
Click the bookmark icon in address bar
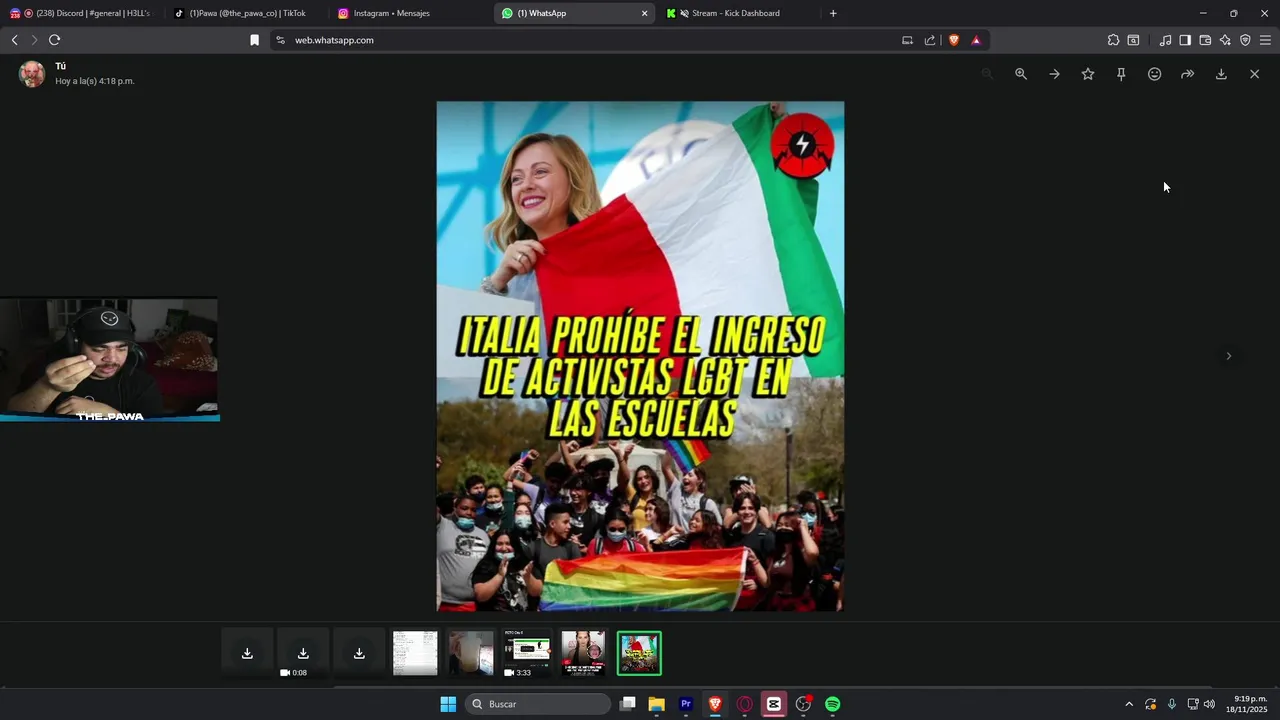(x=254, y=40)
